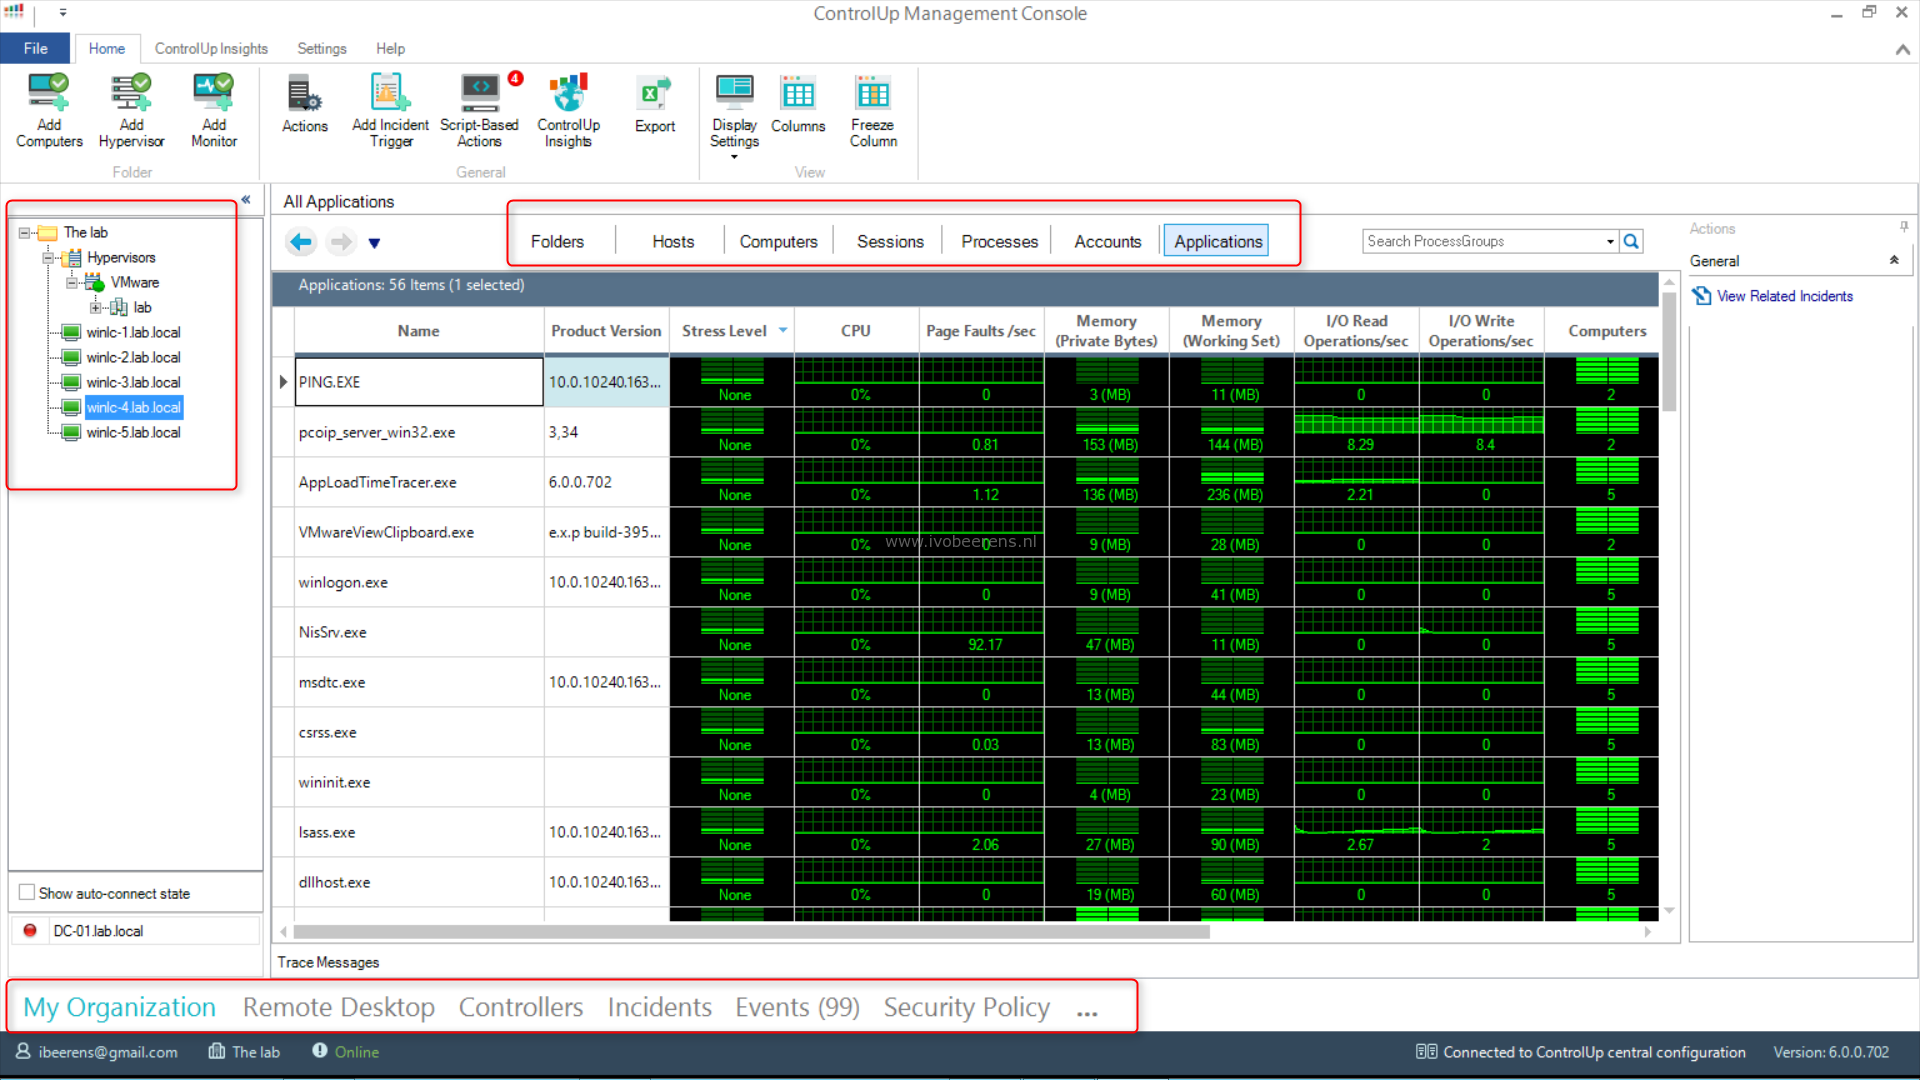Open the Settings ribbon tab
This screenshot has width=1920, height=1080.
pyautogui.click(x=321, y=48)
